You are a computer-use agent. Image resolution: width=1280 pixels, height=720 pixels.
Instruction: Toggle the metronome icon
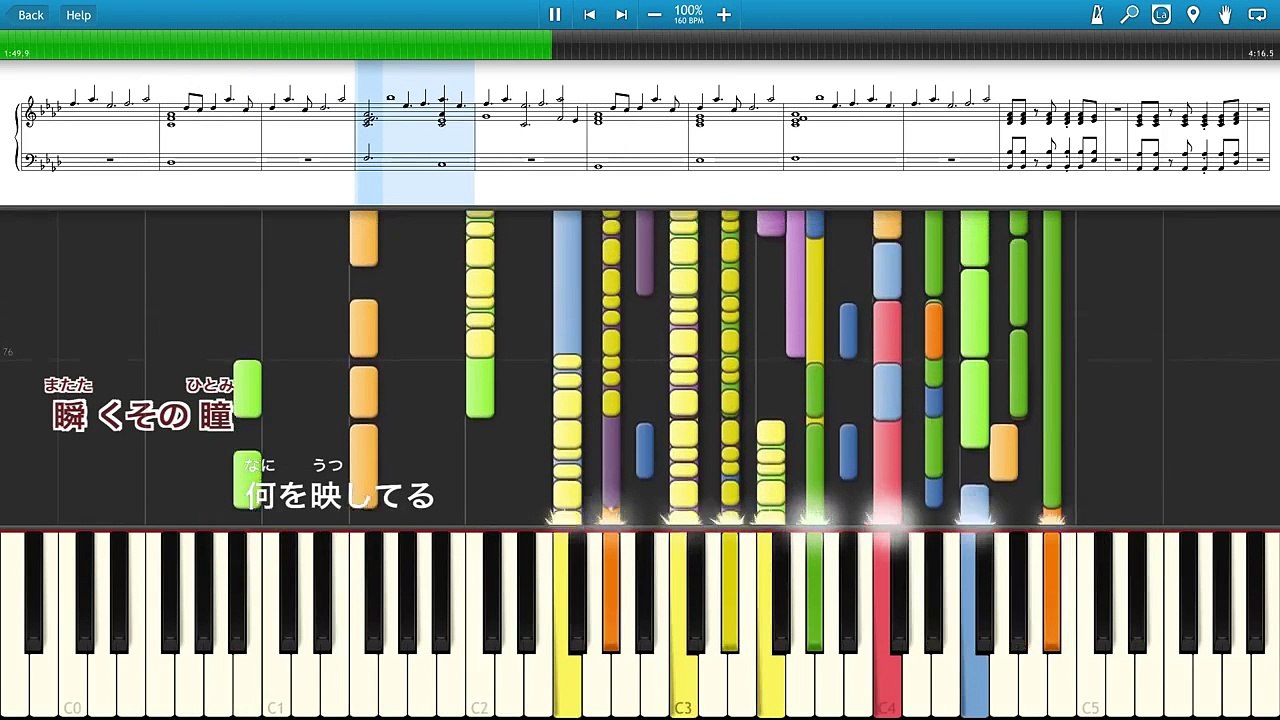point(1097,14)
